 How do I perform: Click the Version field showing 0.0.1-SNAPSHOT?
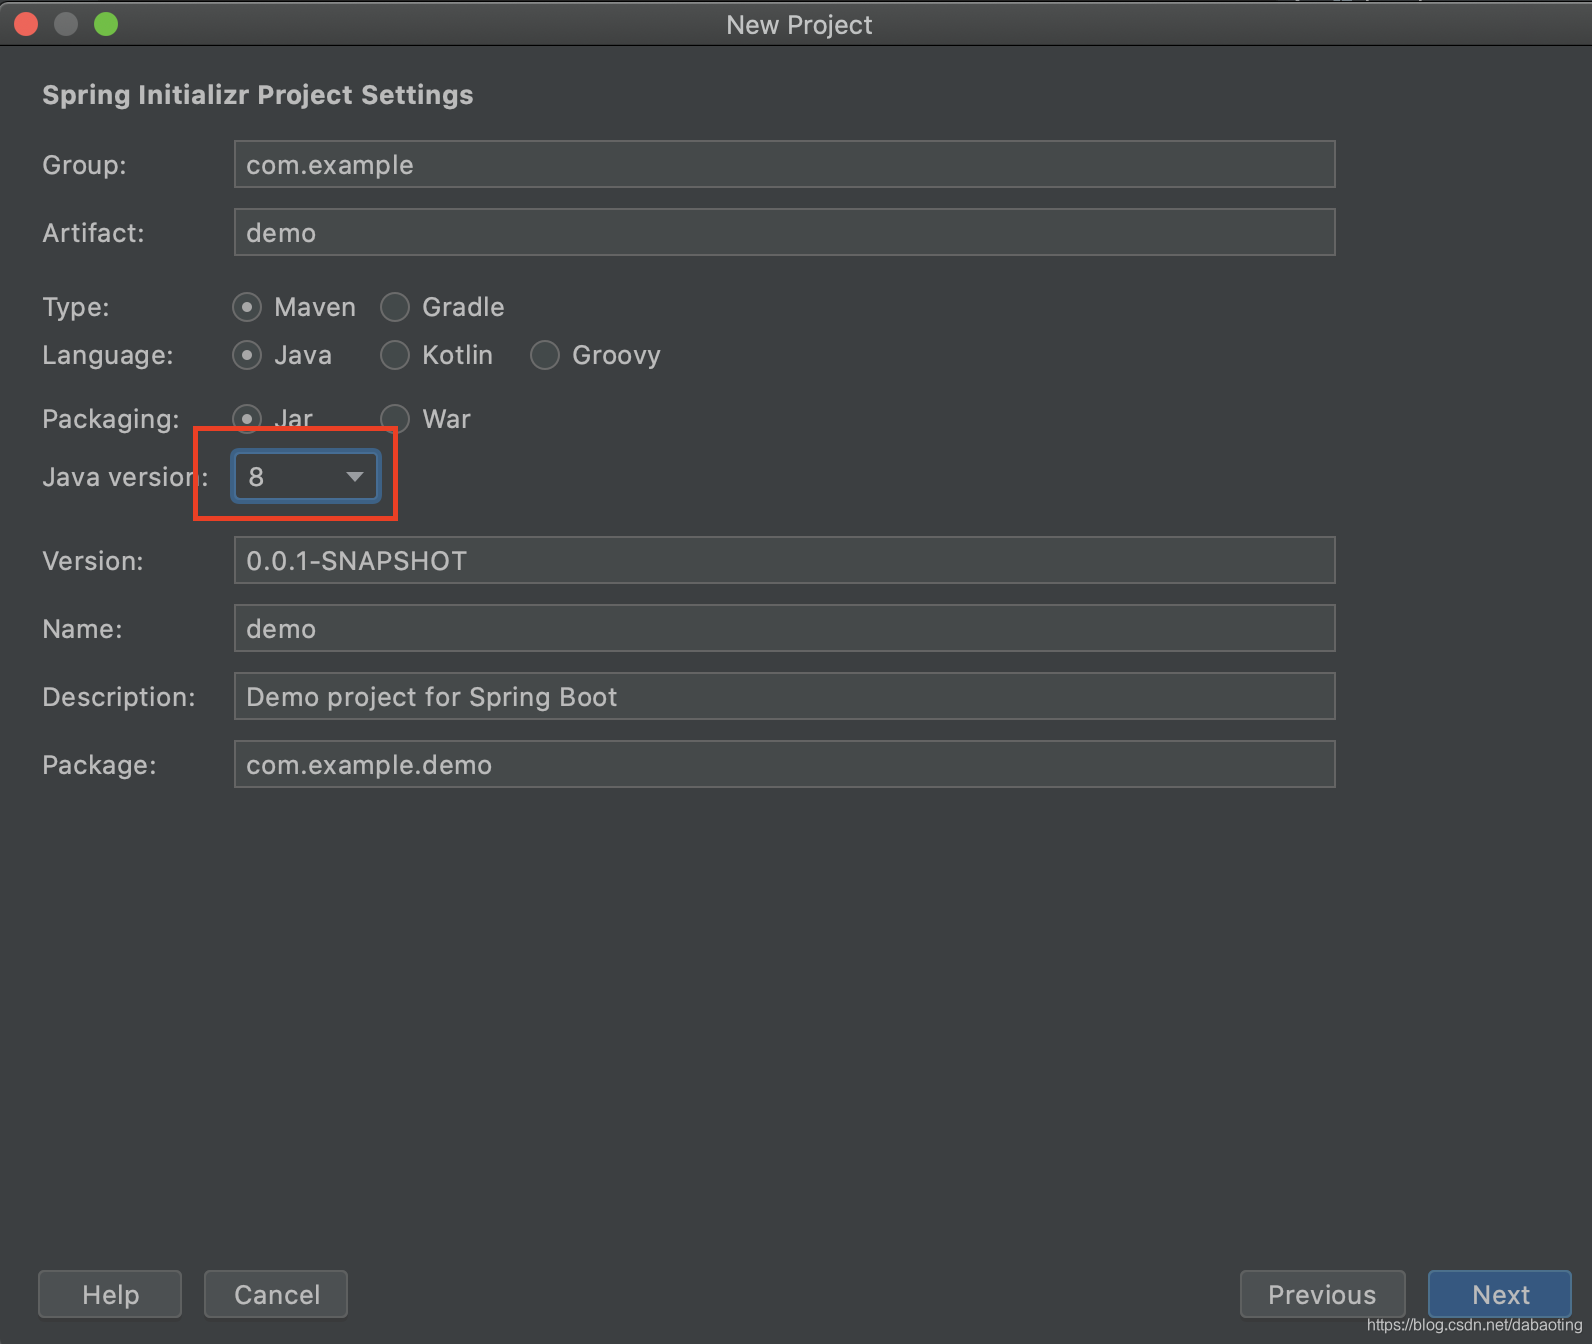(x=785, y=560)
